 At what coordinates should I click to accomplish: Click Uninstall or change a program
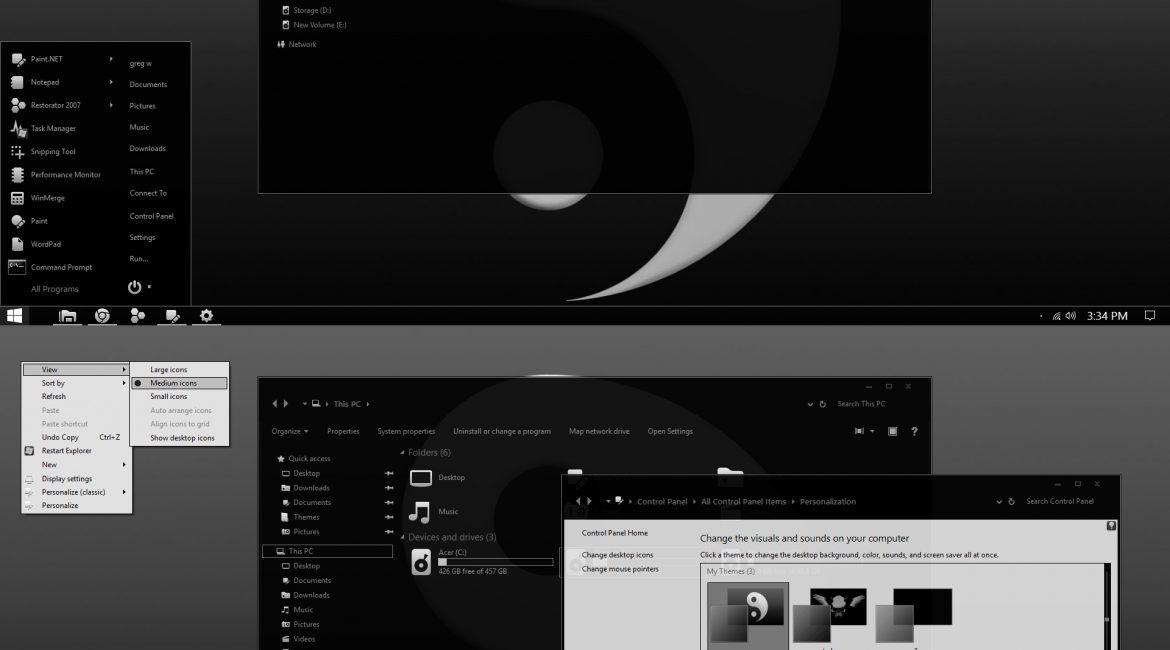(x=501, y=431)
